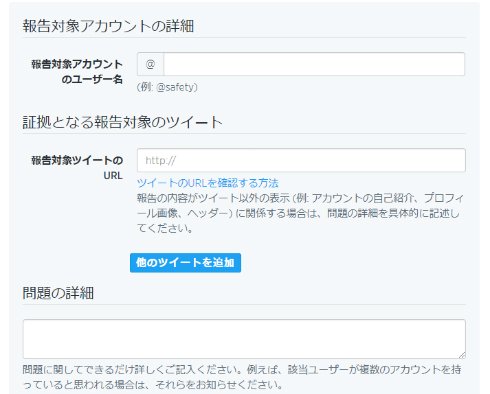Click the 報告対象アカウント label text
The width and height of the screenshot is (490, 394).
tap(77, 64)
